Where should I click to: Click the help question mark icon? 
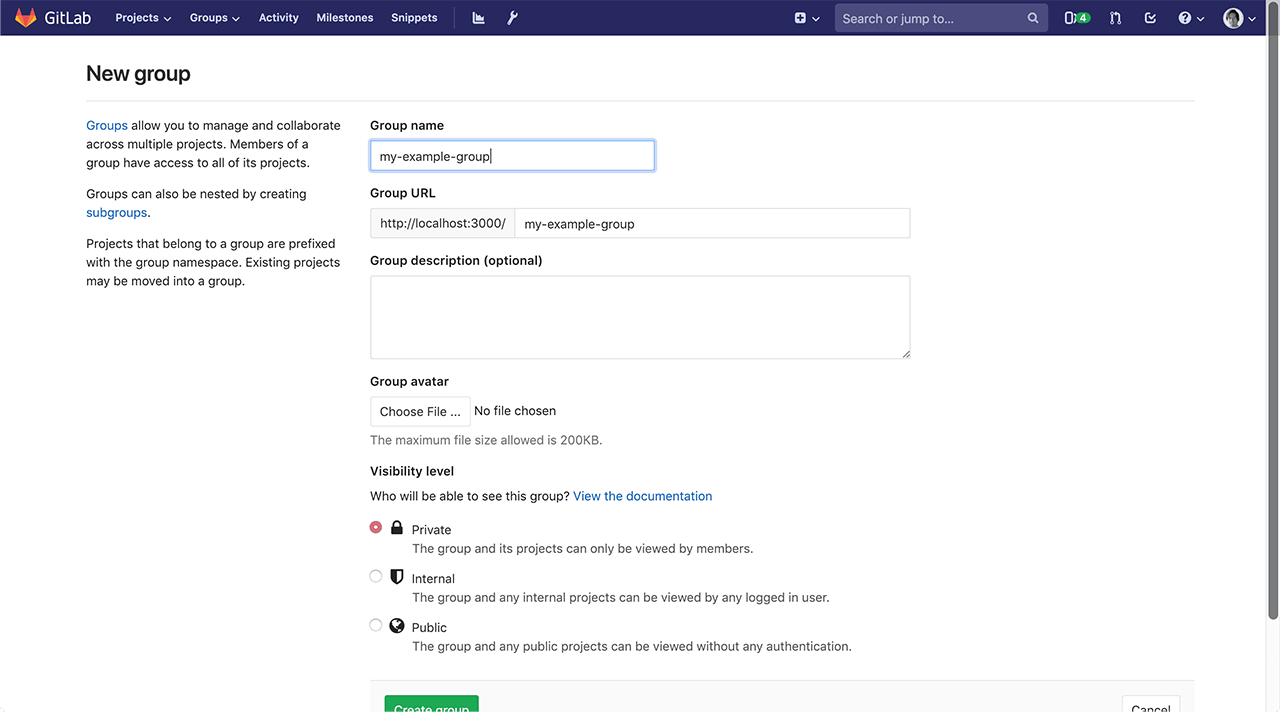(x=1186, y=17)
